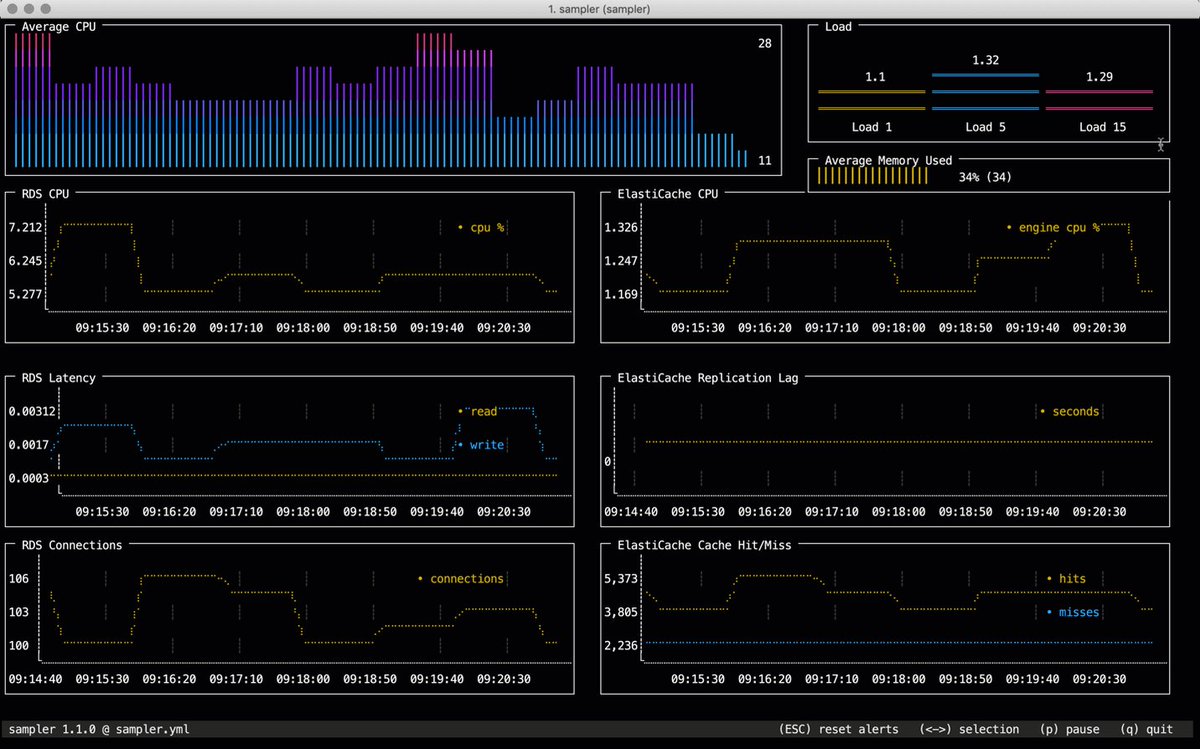This screenshot has width=1200, height=749.
Task: Click 09:20:30 on the ElastiCache CPU time axis
Action: point(1099,327)
